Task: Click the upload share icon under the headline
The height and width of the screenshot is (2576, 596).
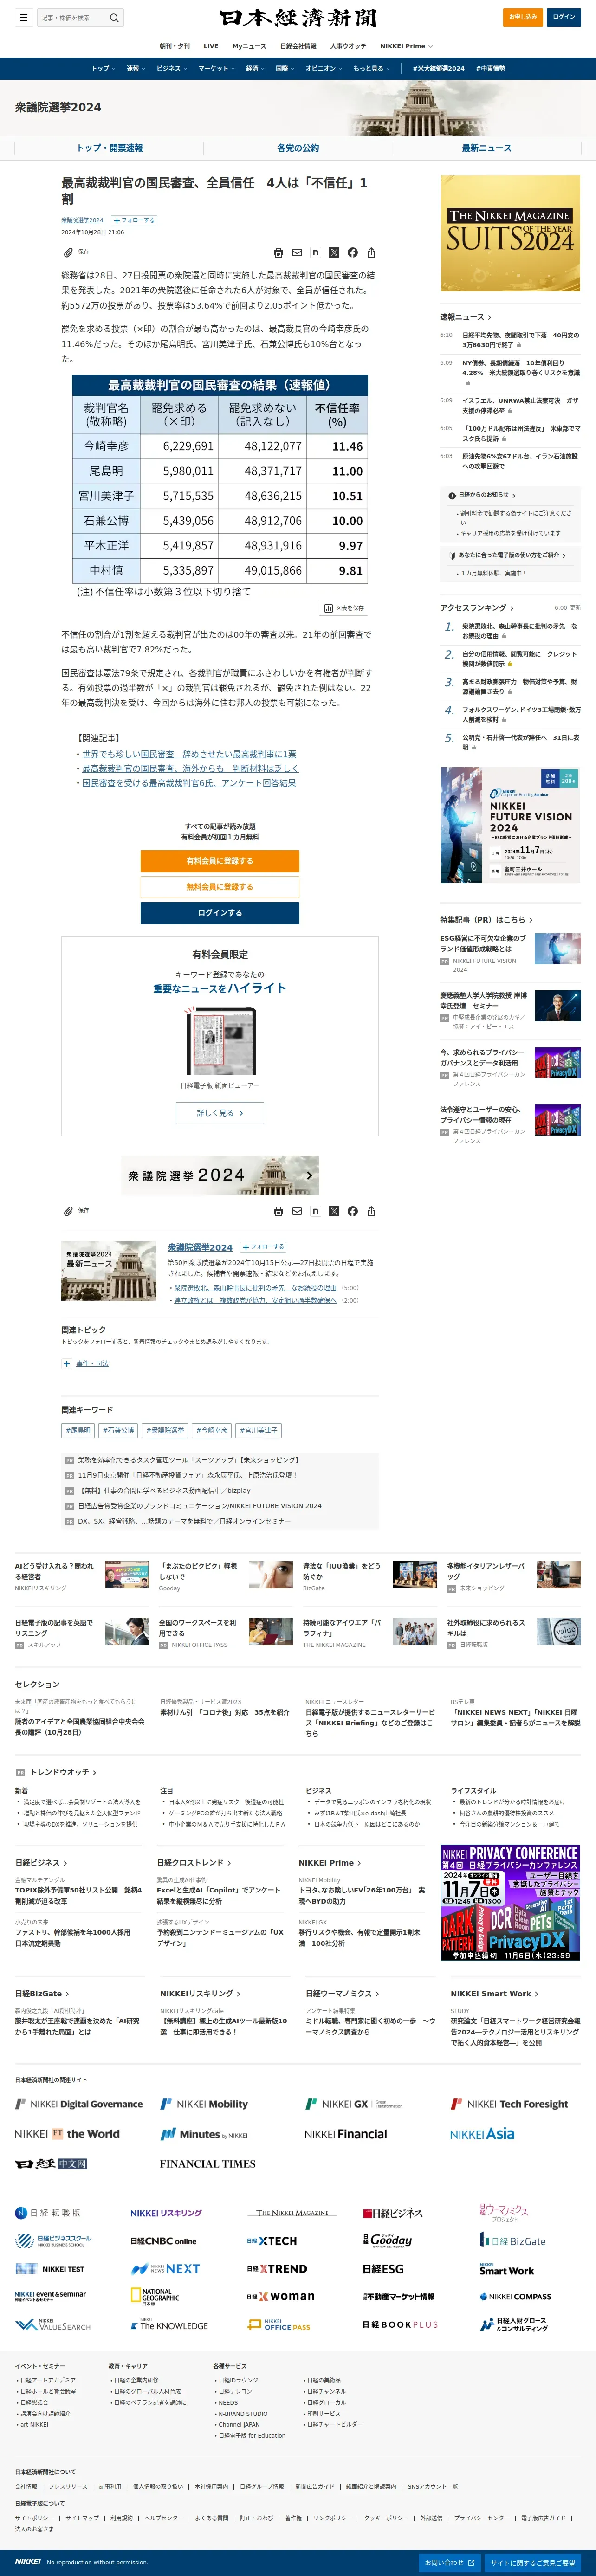Action: coord(371,252)
